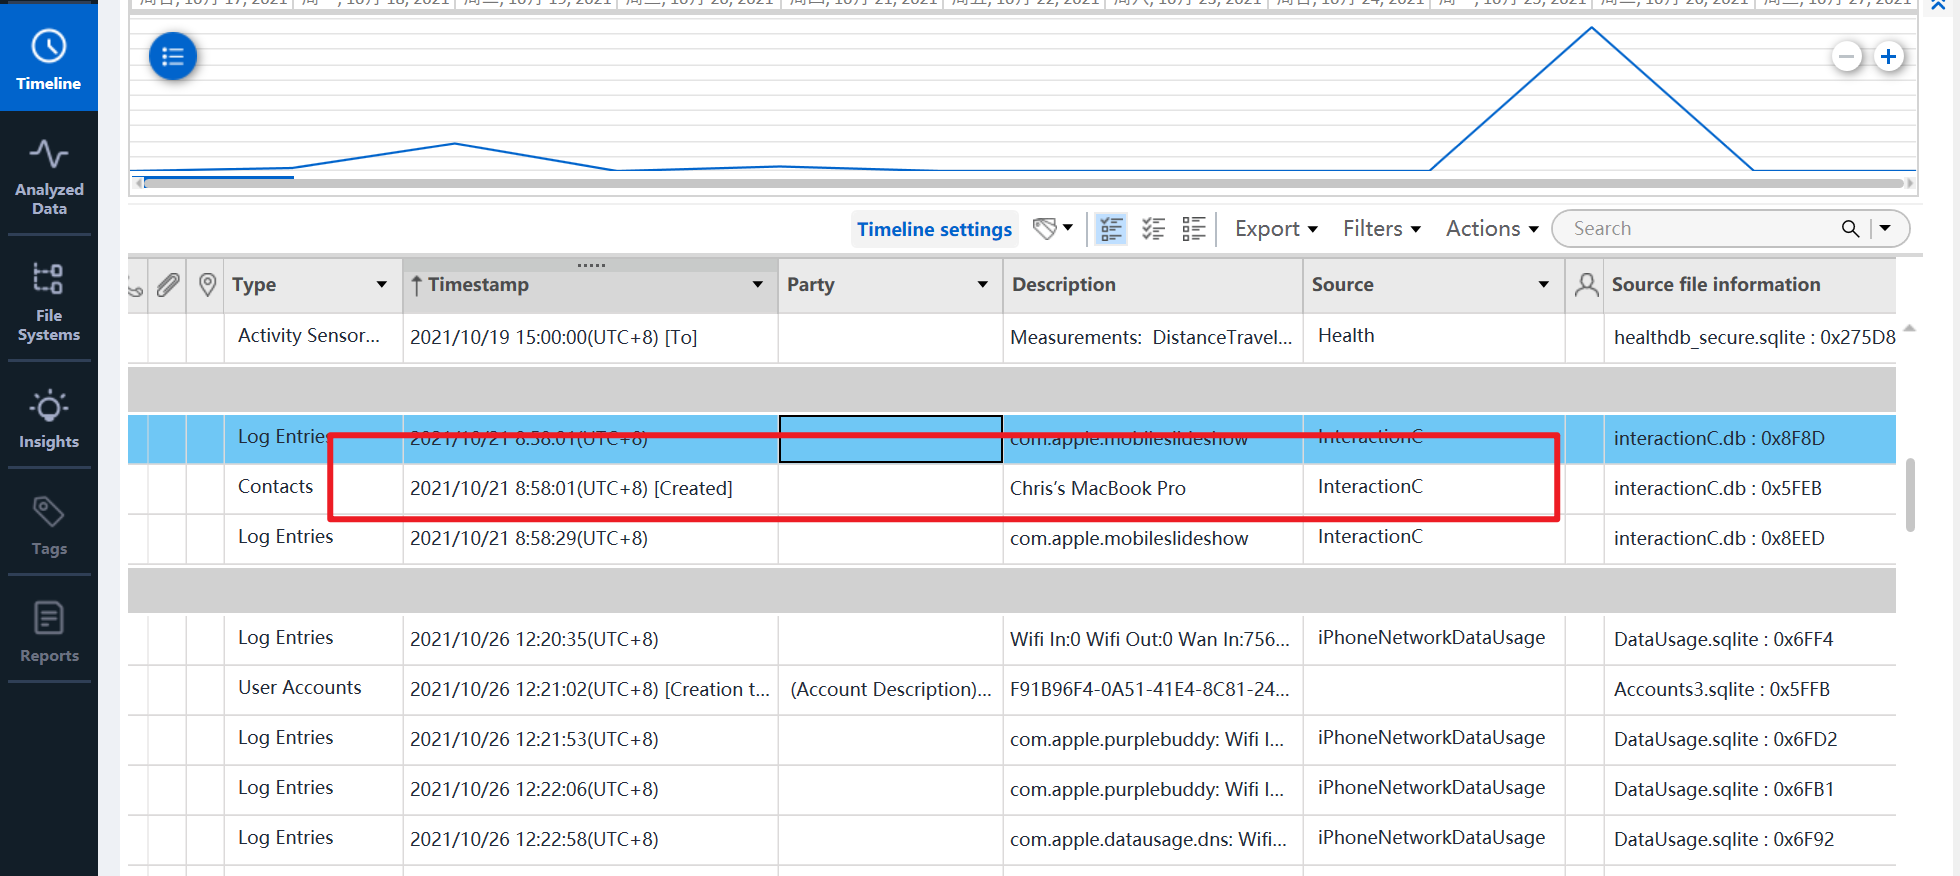Viewport: 1960px width, 876px height.
Task: Click the location pin column icon
Action: [207, 285]
